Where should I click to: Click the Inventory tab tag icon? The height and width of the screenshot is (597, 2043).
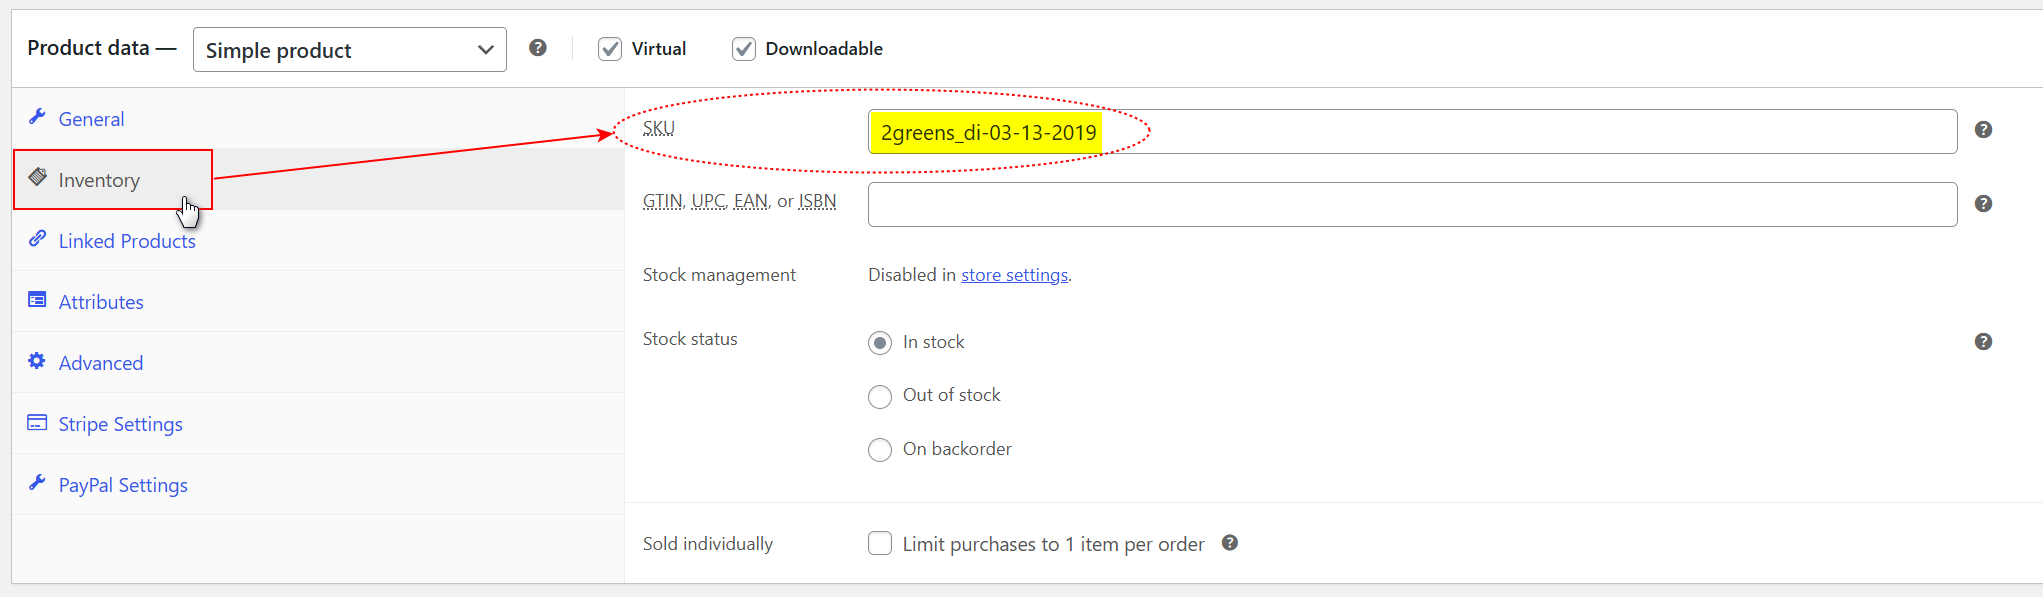(x=37, y=178)
